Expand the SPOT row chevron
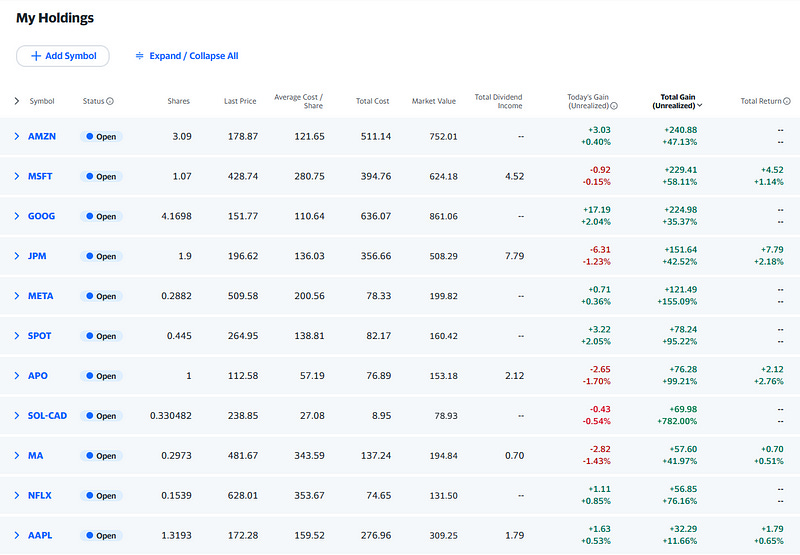This screenshot has height=555, width=800. (17, 336)
